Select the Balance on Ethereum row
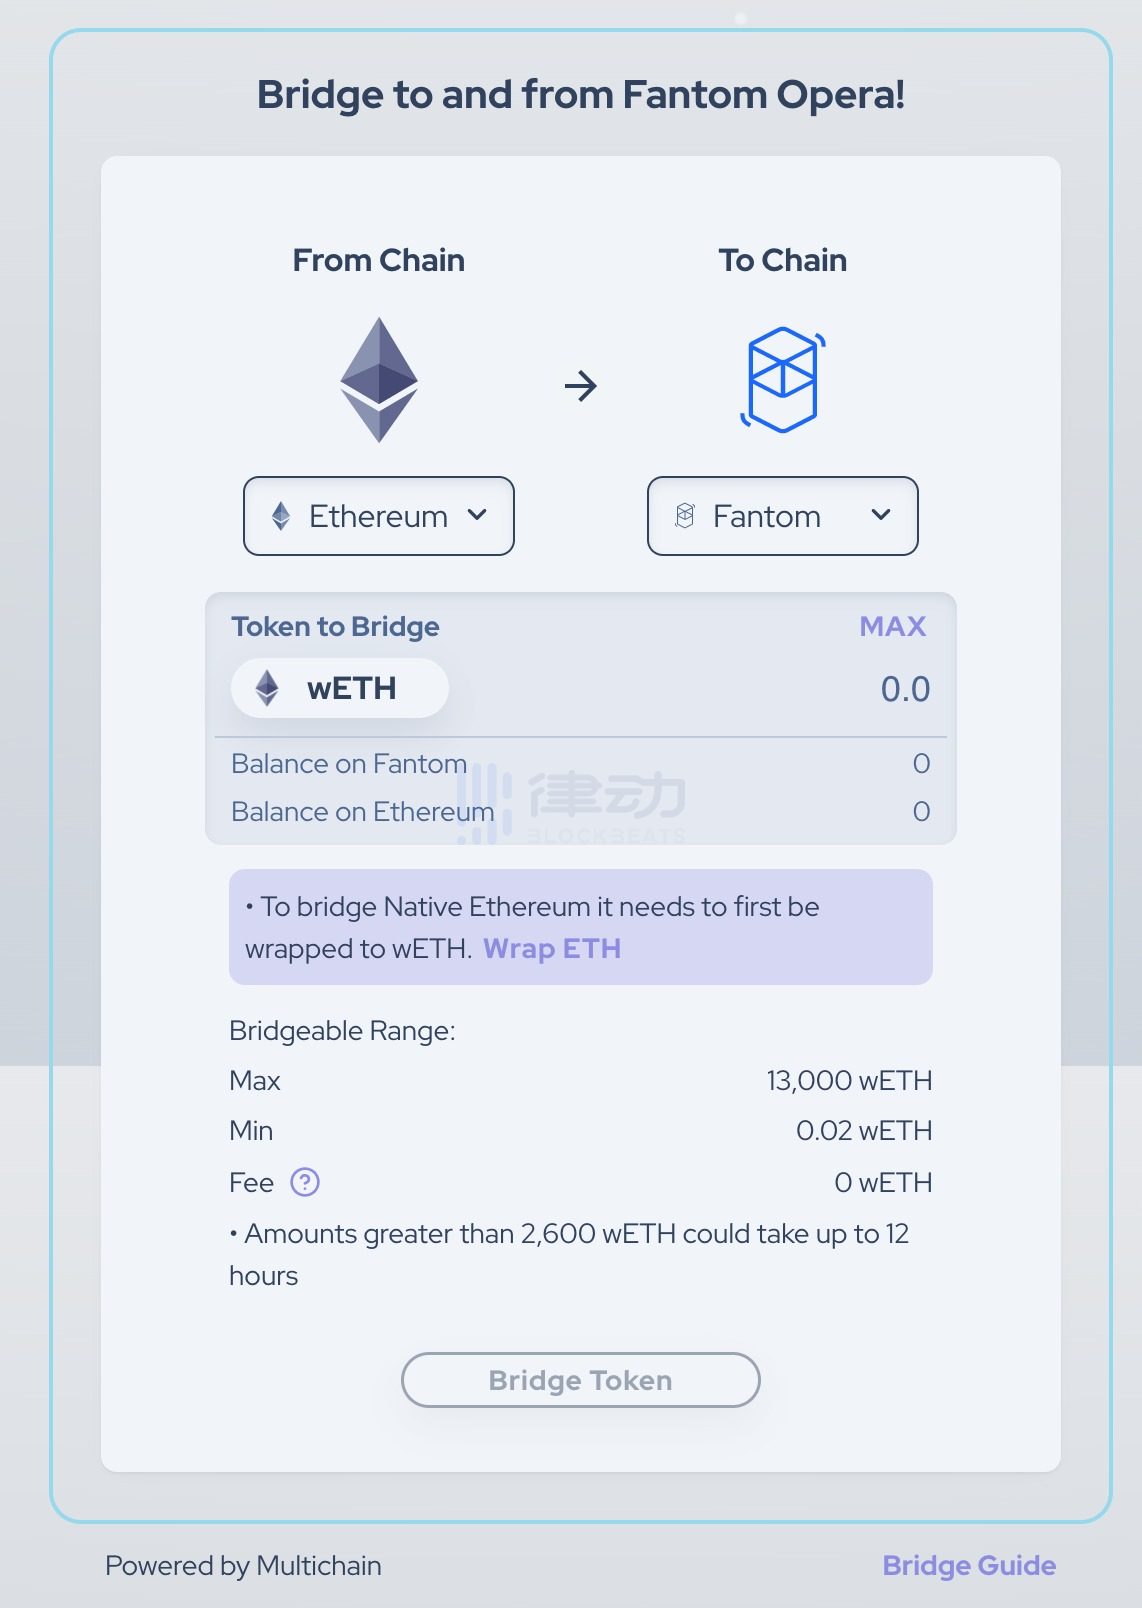Screen dimensions: 1142x1608 click(x=361, y=812)
